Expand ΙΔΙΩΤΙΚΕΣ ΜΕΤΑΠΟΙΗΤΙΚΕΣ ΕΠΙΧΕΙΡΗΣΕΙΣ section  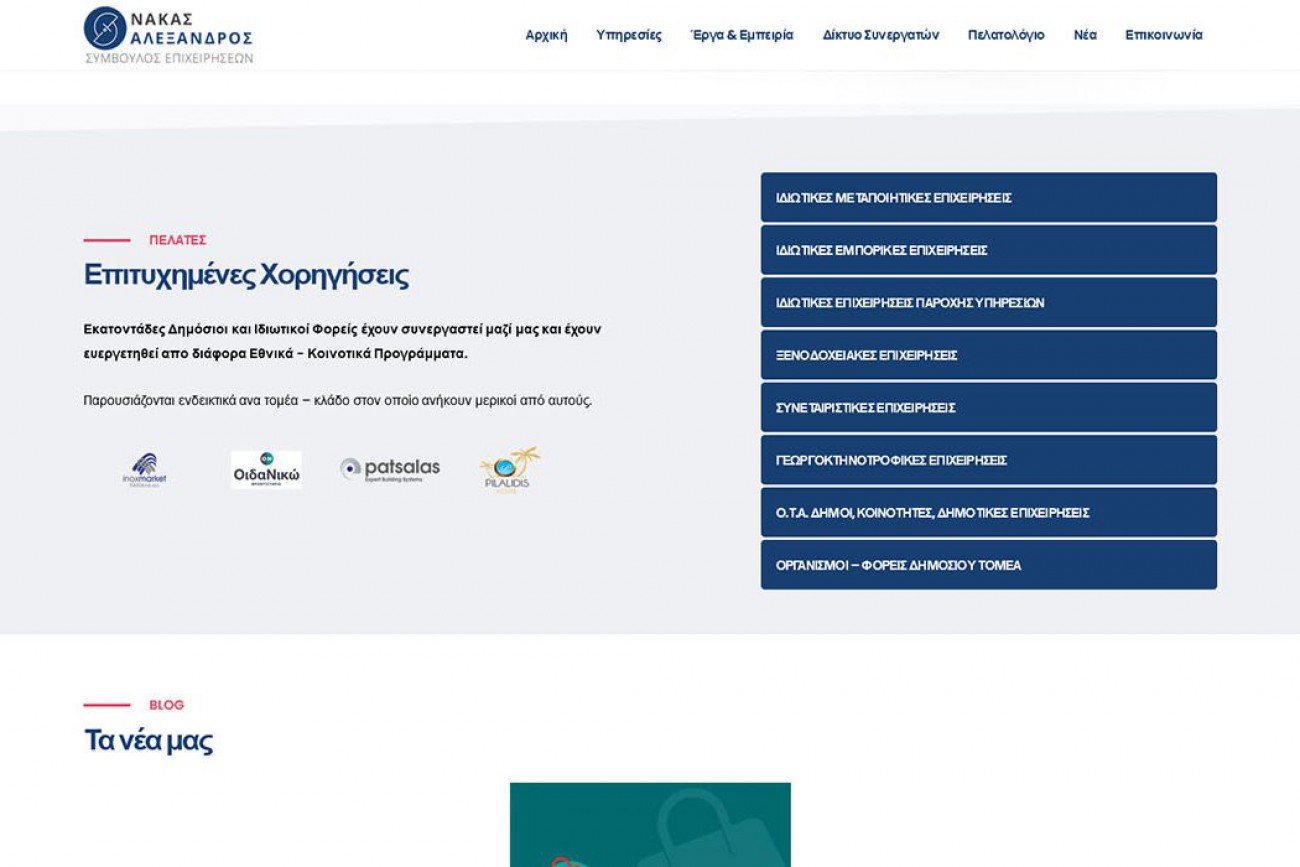pos(988,198)
